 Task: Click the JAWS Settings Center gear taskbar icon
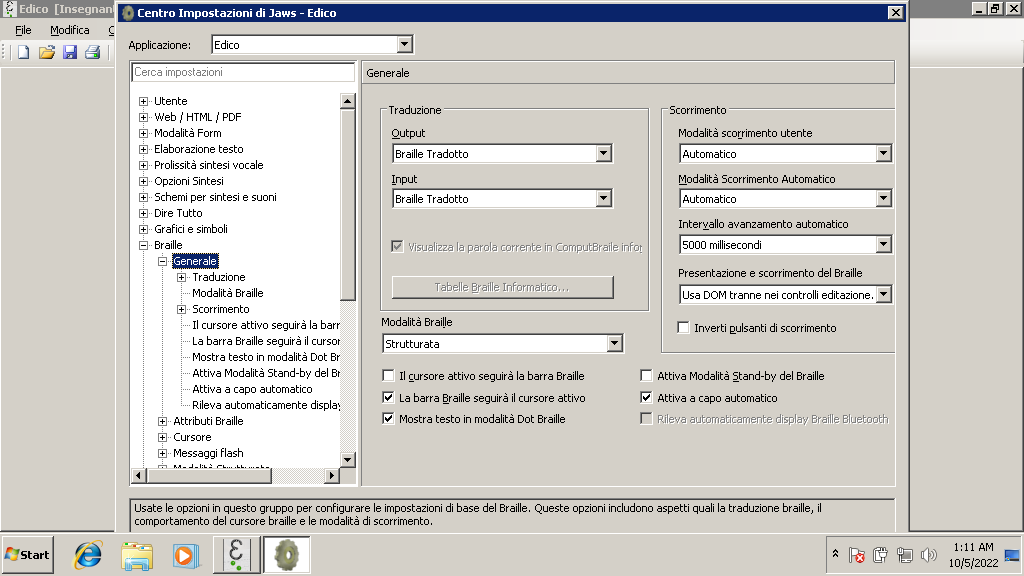pos(286,555)
